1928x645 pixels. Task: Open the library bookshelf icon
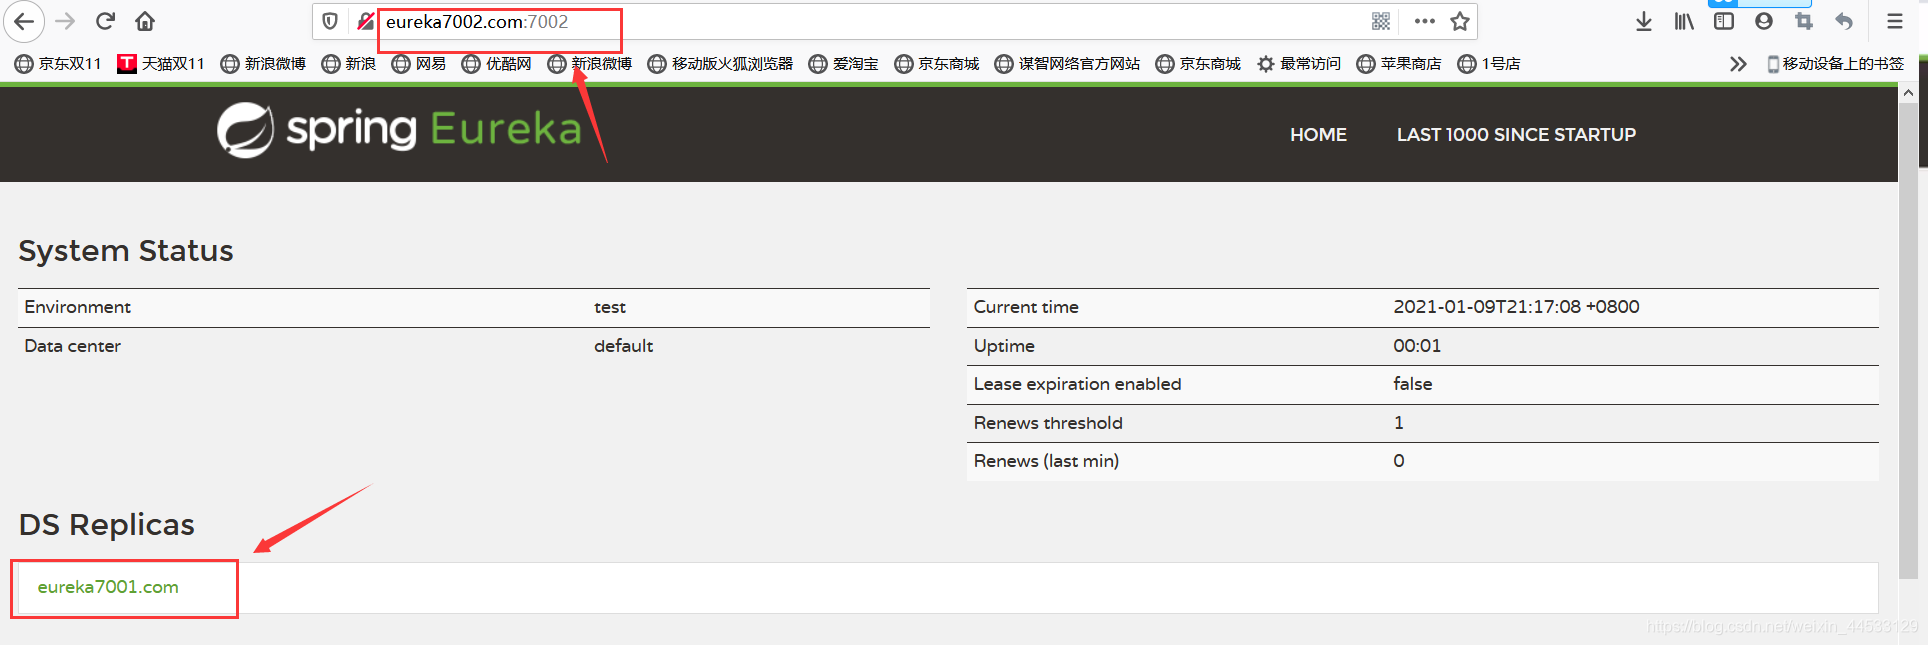(x=1684, y=21)
